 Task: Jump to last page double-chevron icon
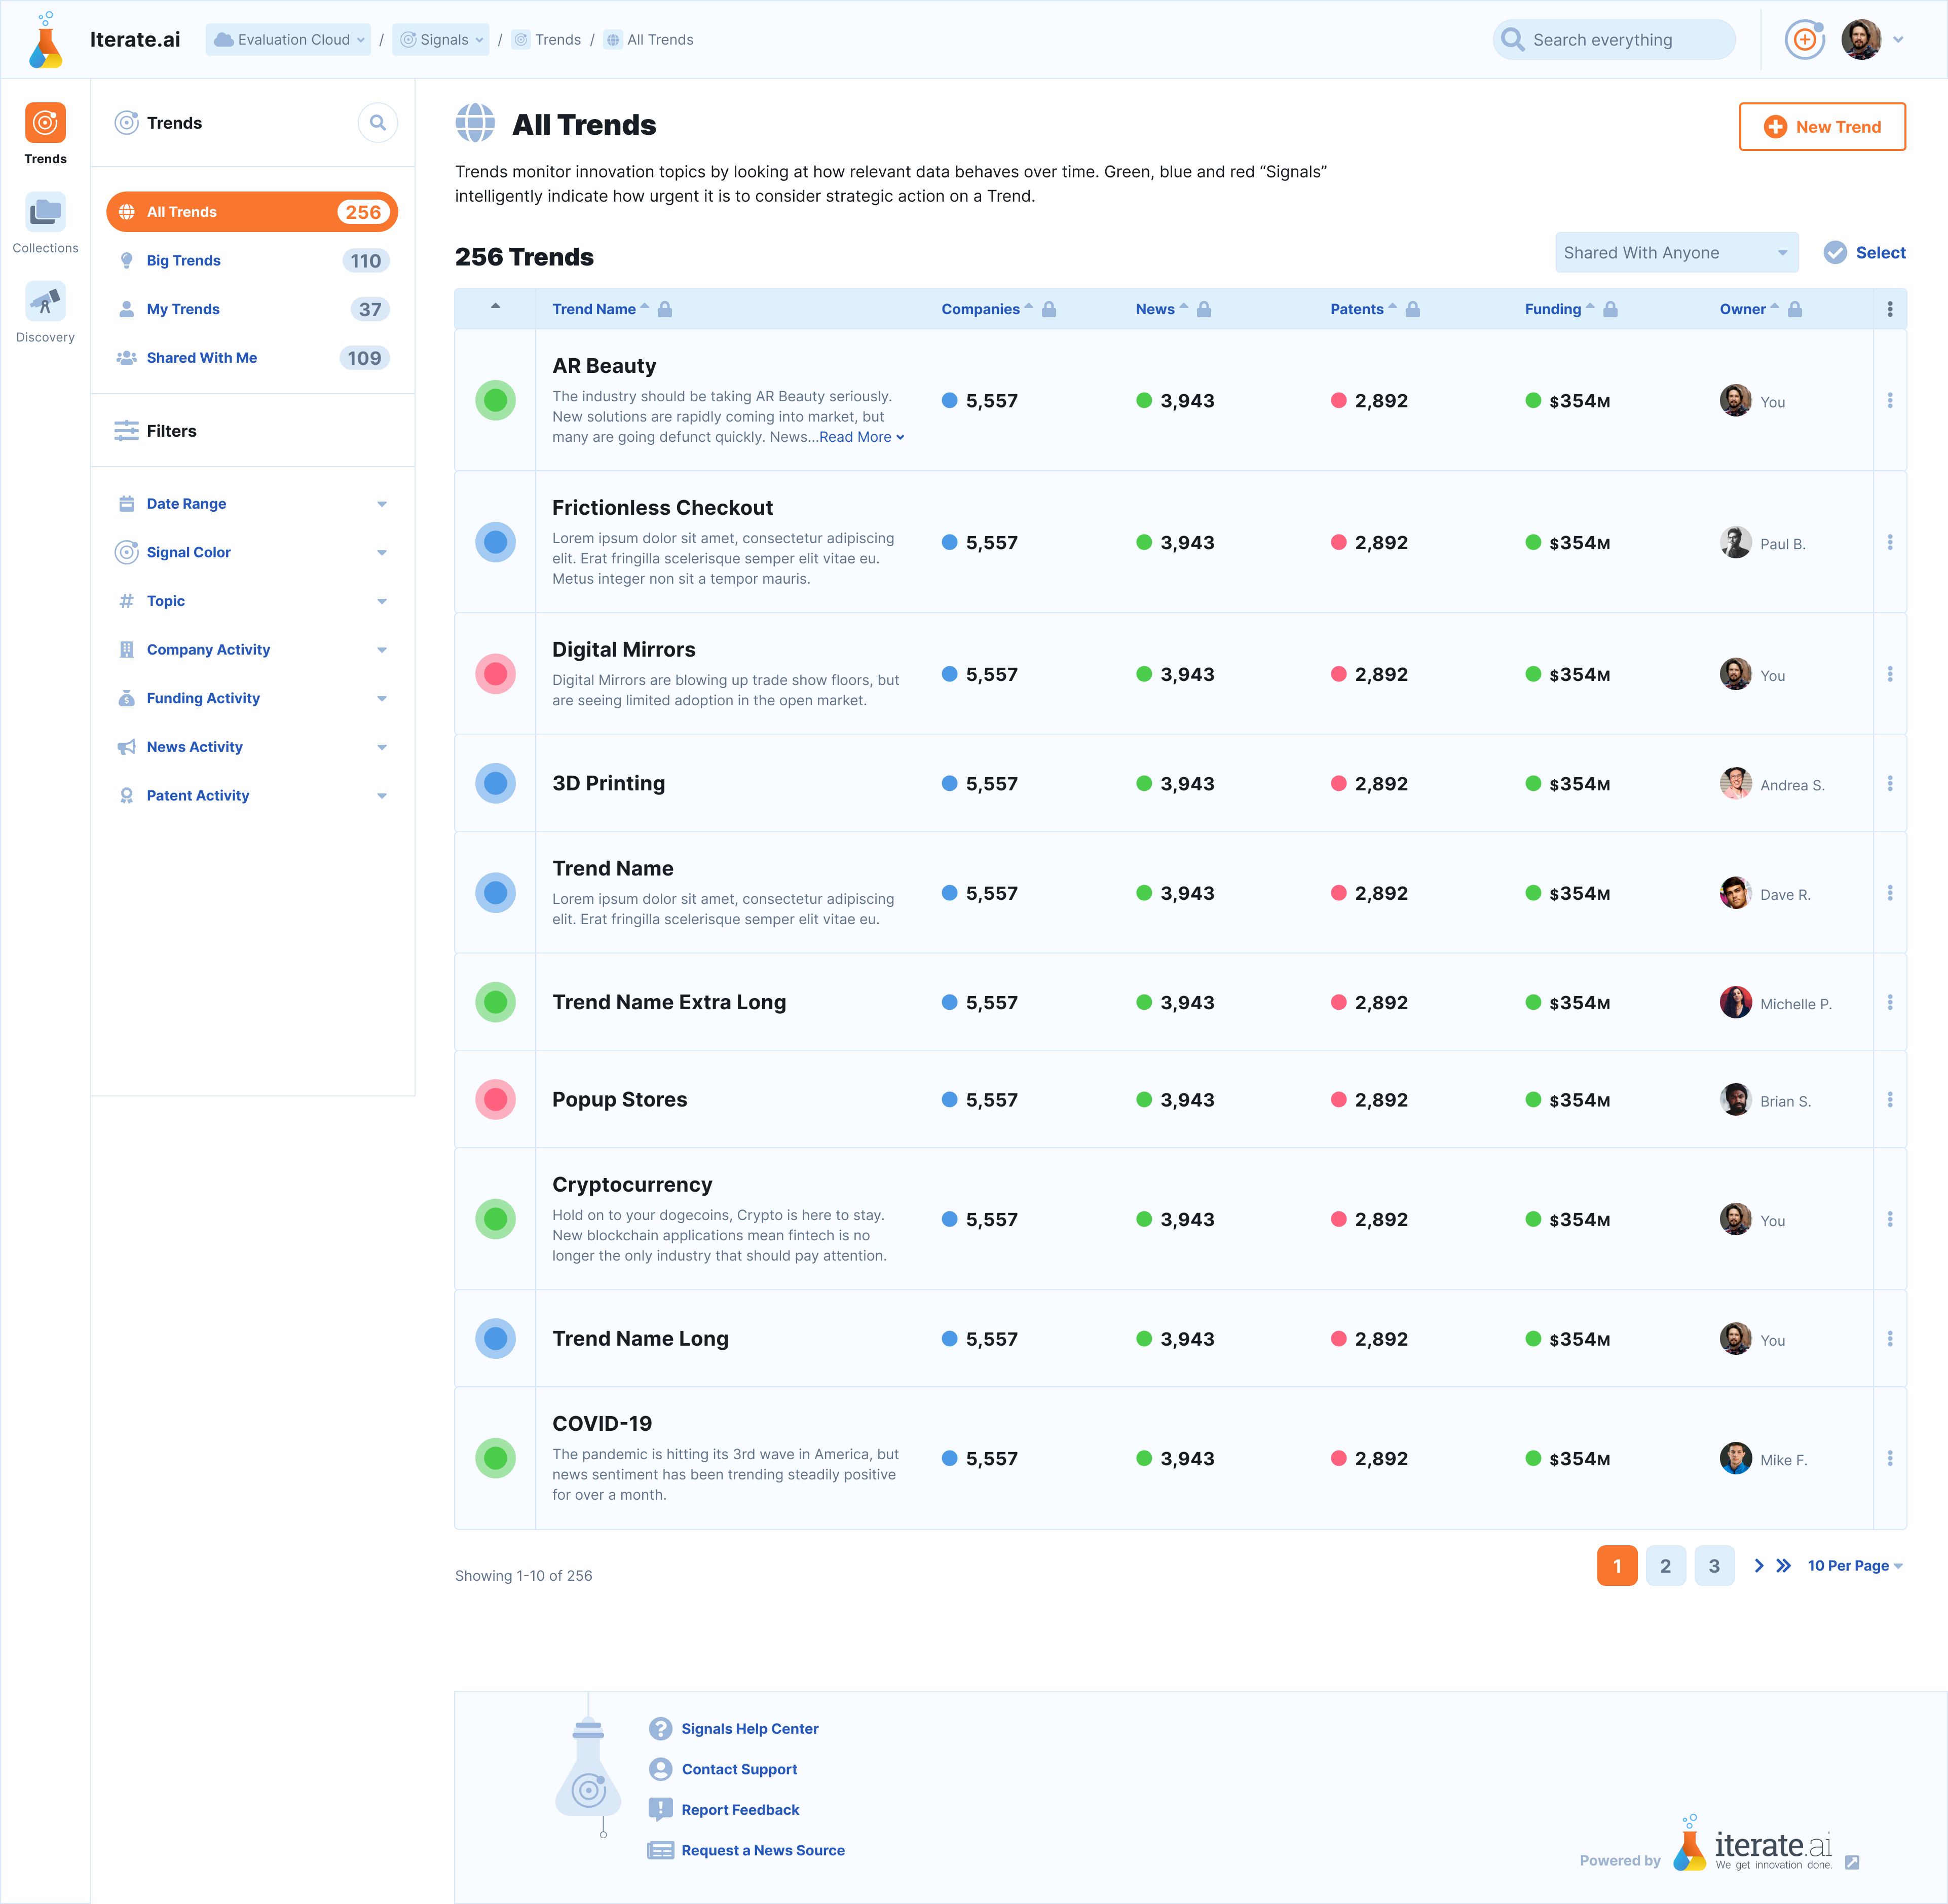point(1783,1566)
